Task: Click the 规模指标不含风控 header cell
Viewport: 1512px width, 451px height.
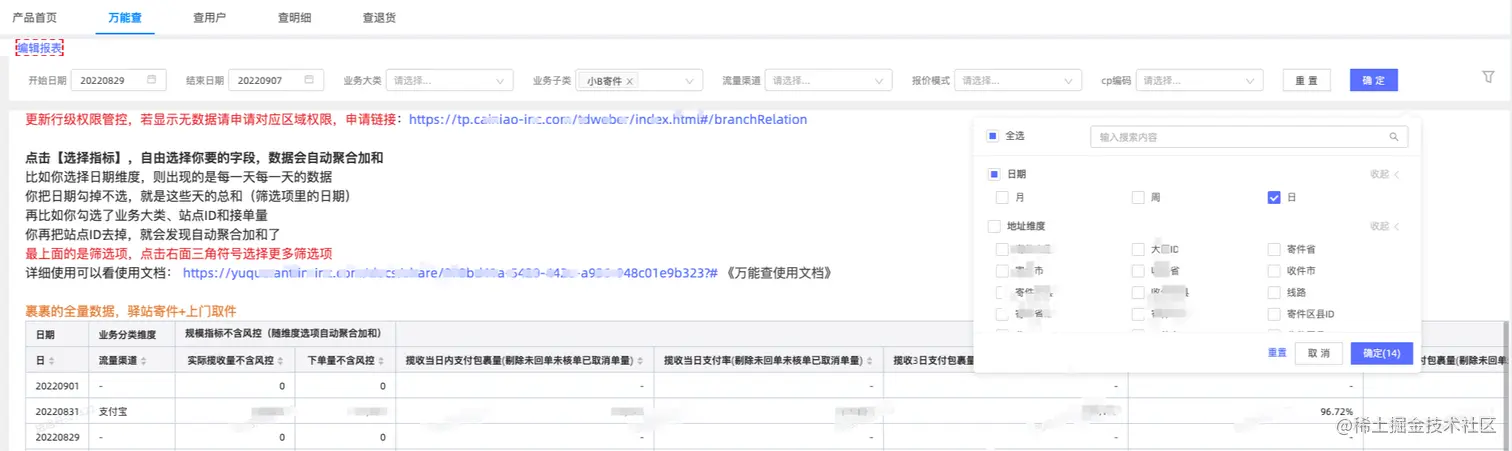Action: tap(285, 334)
